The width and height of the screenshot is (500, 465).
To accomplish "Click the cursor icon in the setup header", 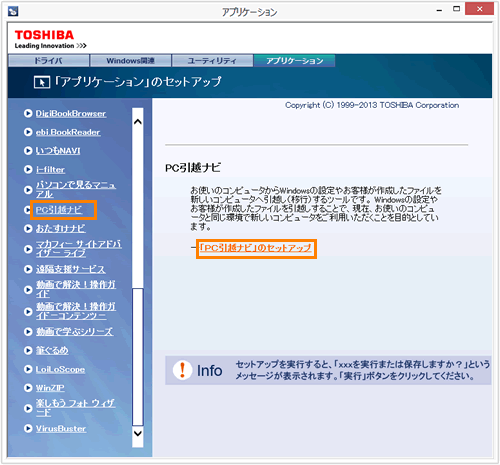I will point(42,82).
